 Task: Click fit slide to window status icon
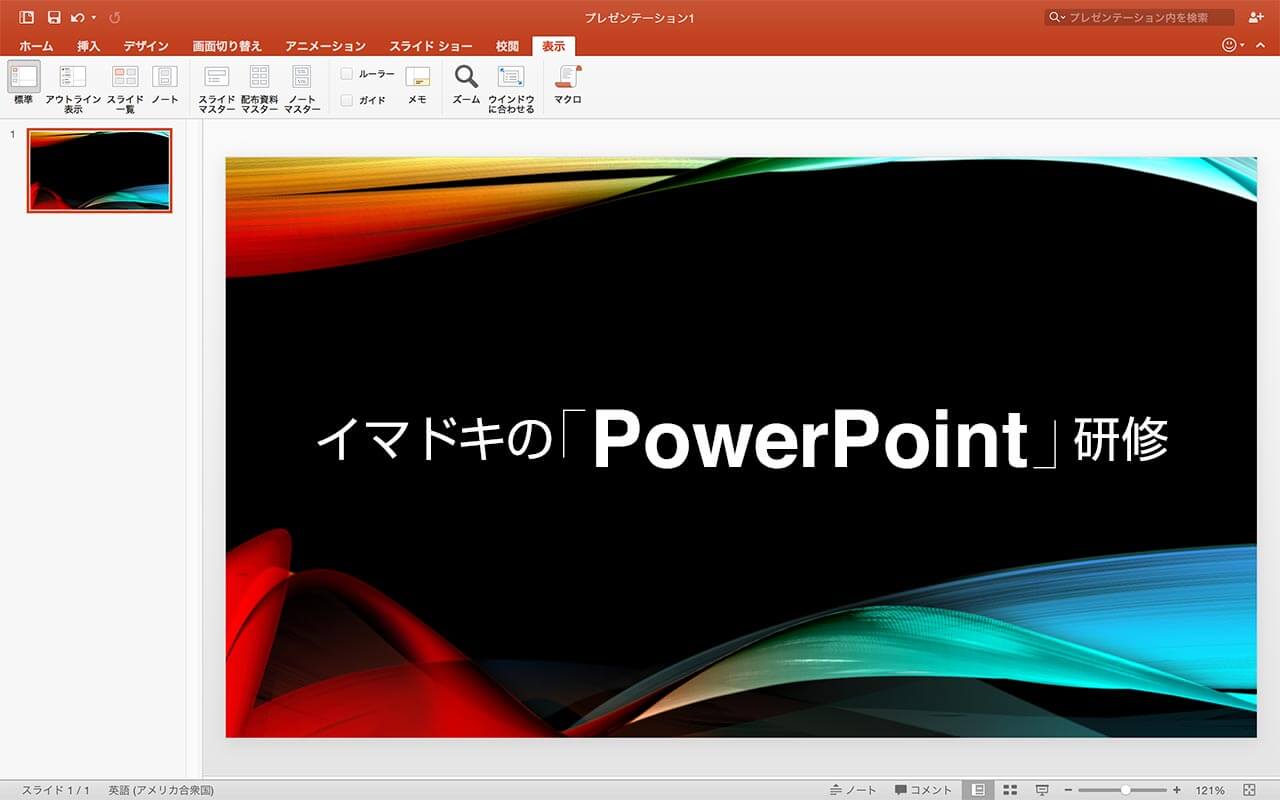pyautogui.click(x=1249, y=790)
